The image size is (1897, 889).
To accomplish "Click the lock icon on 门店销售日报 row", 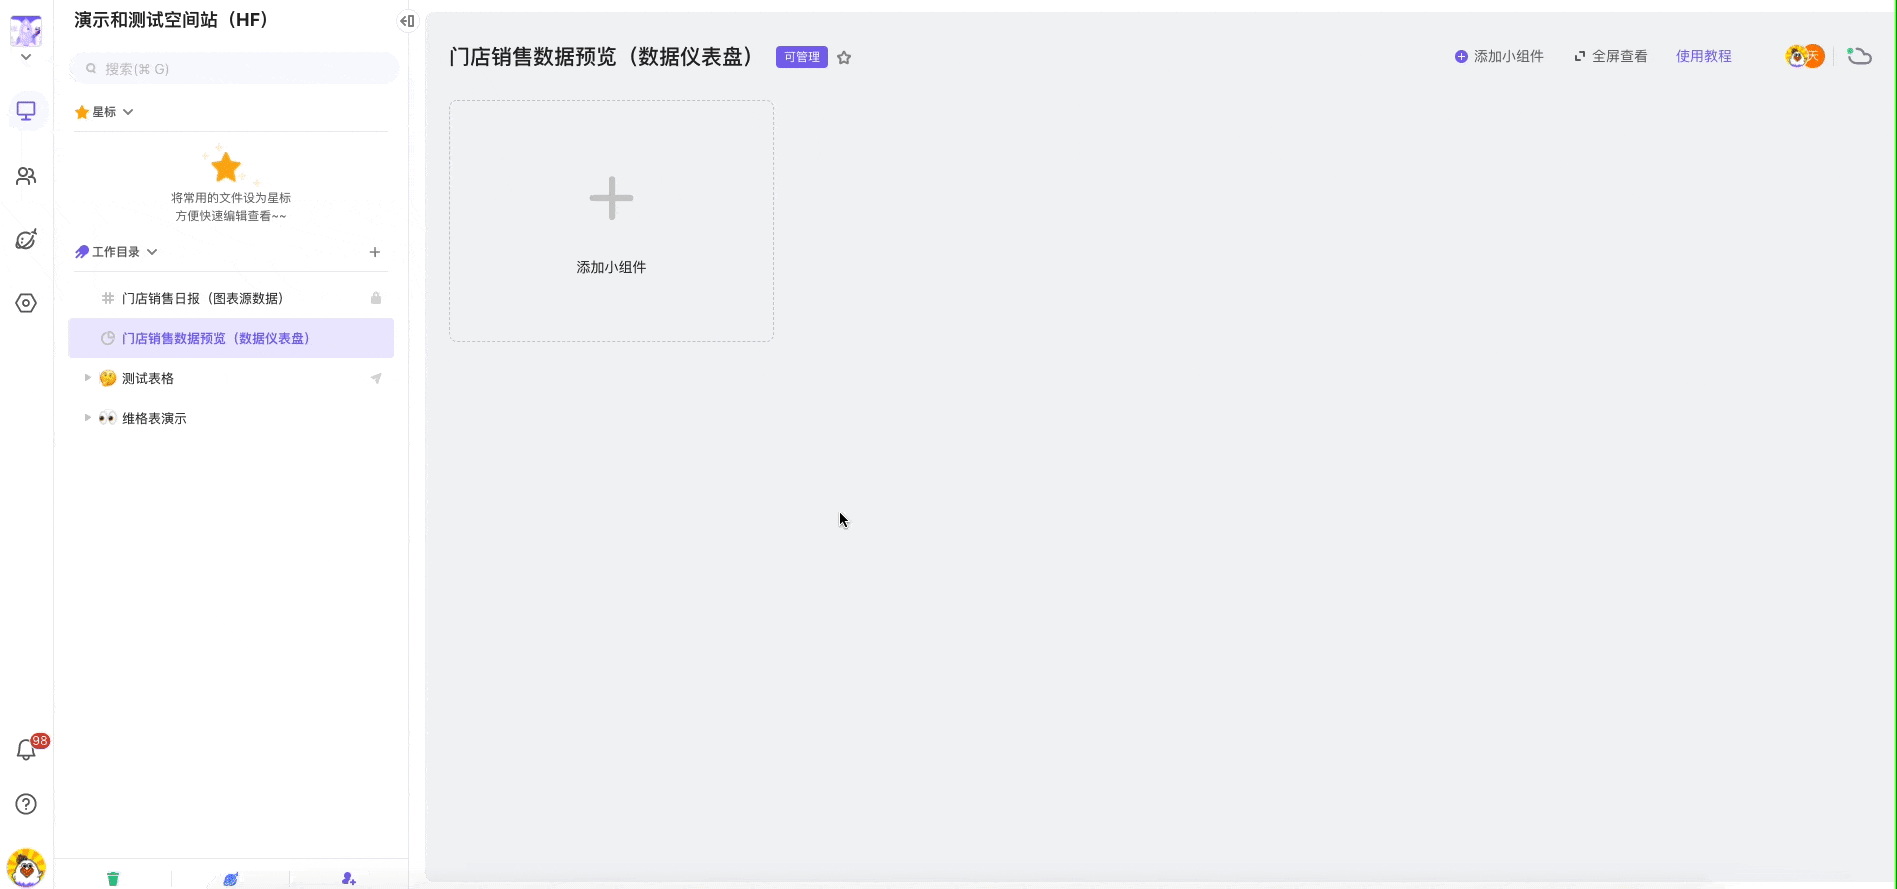I will click(376, 298).
